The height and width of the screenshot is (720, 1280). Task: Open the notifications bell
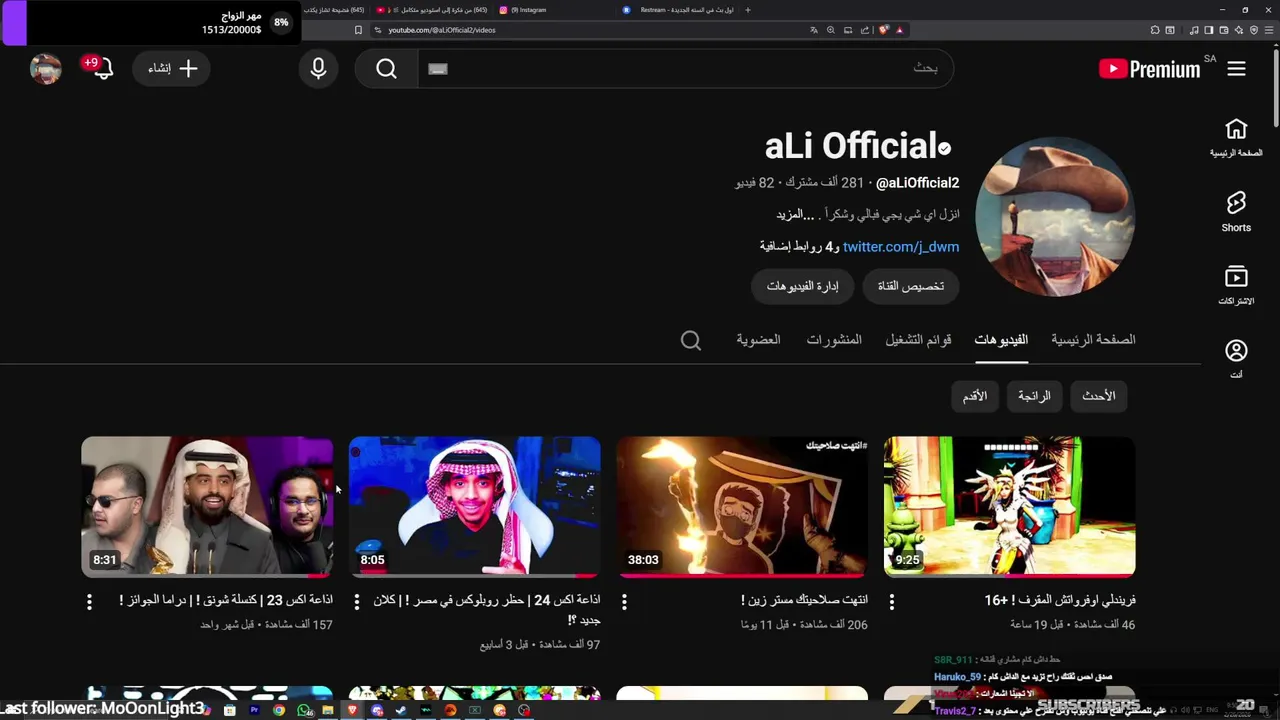[x=102, y=69]
